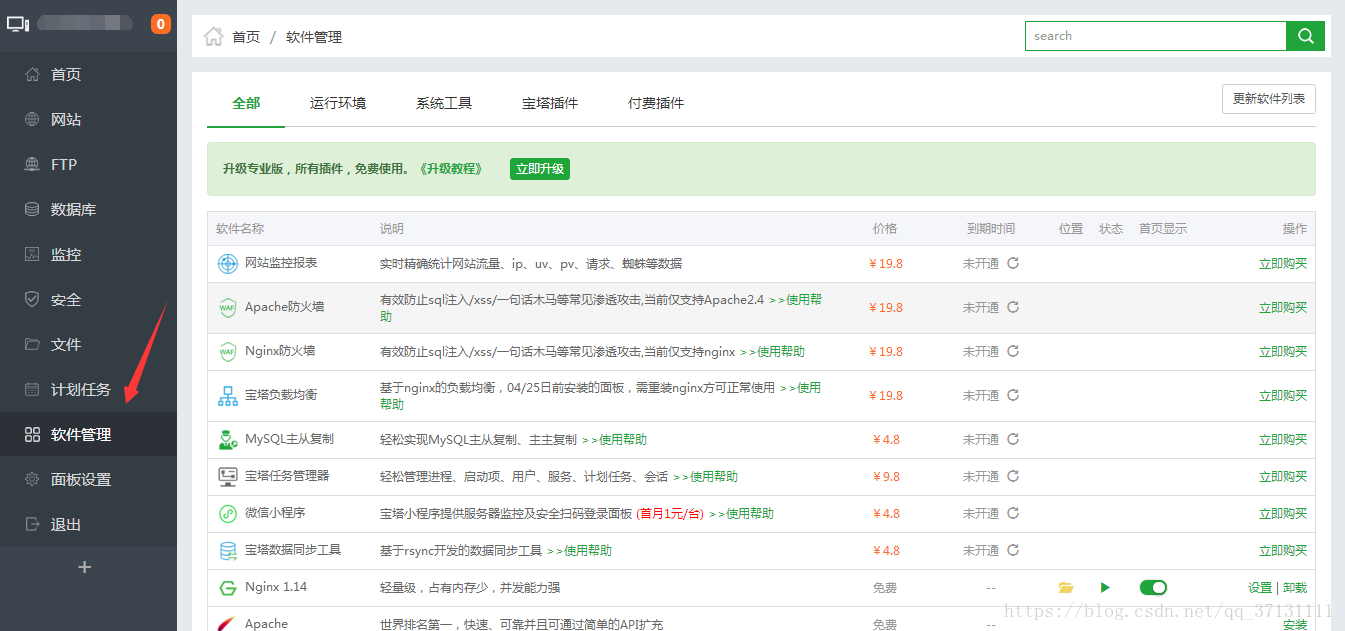Image resolution: width=1345 pixels, height=631 pixels.
Task: Switch to the 宝塔插件 tab
Action: tap(550, 103)
